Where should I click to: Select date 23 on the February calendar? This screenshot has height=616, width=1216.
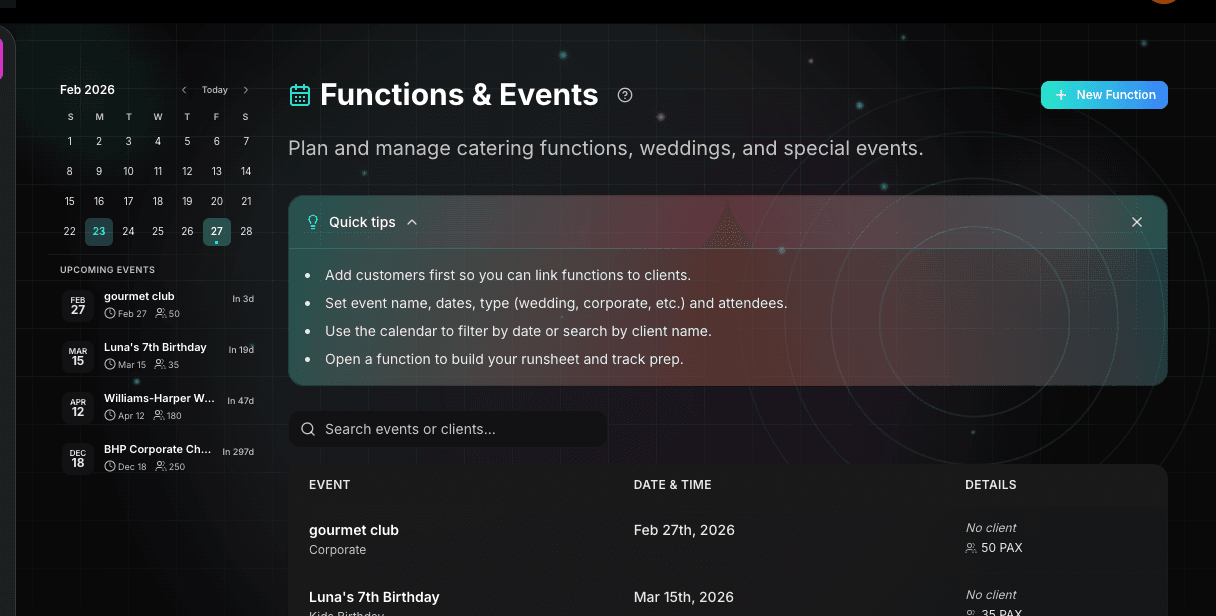(98, 231)
